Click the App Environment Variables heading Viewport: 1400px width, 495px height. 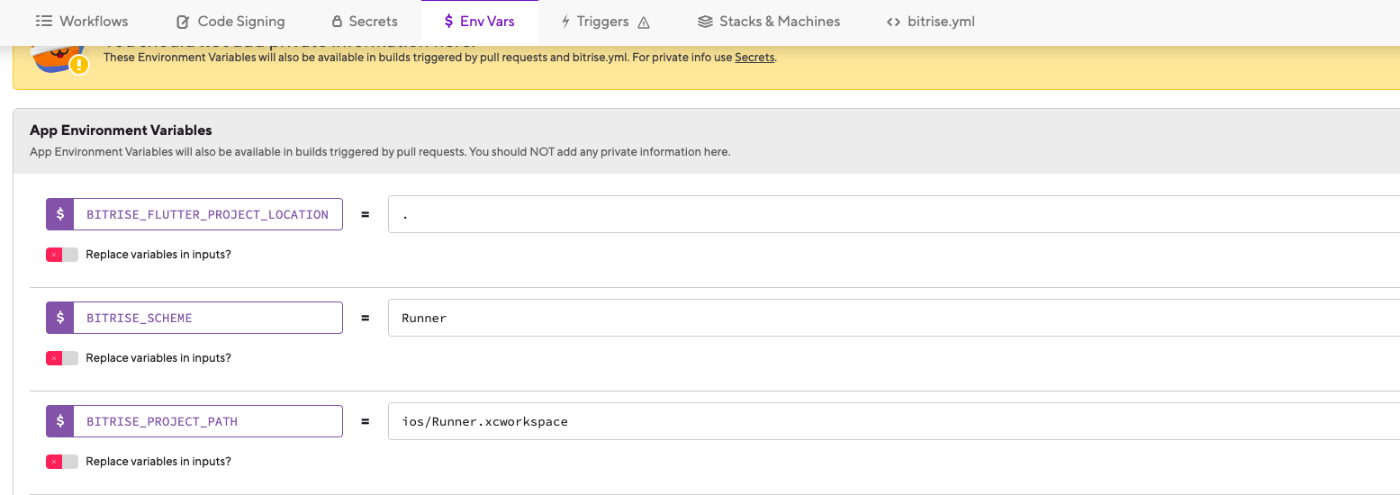[121, 130]
